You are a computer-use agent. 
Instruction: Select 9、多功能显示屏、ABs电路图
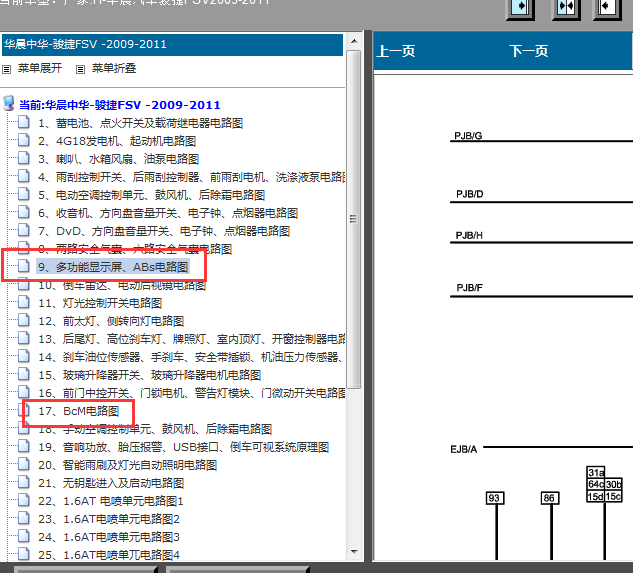coord(113,267)
